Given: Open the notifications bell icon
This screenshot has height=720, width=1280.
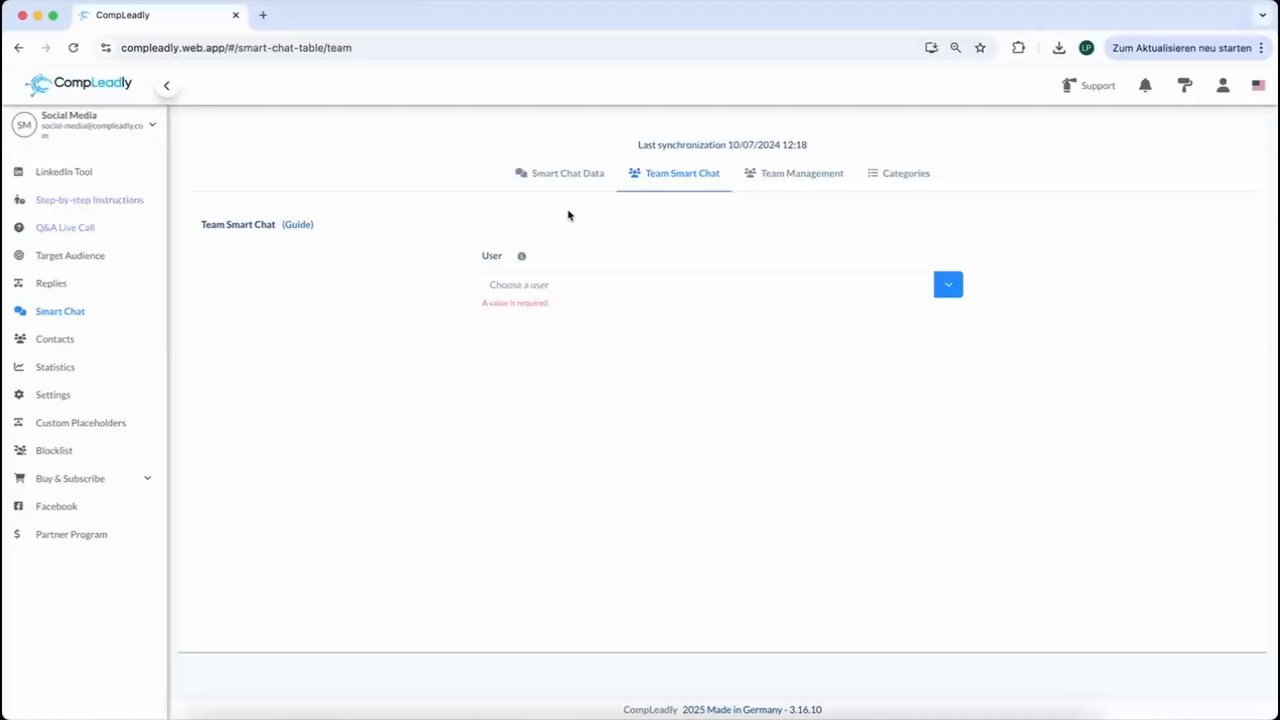Looking at the screenshot, I should [x=1145, y=86].
